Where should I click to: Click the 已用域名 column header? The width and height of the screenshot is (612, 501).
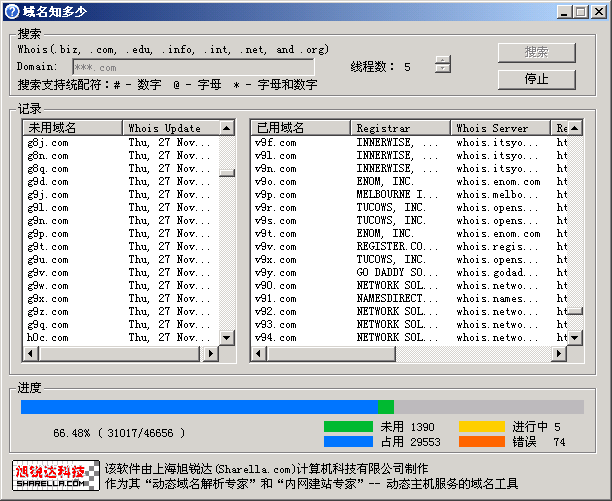[300, 128]
